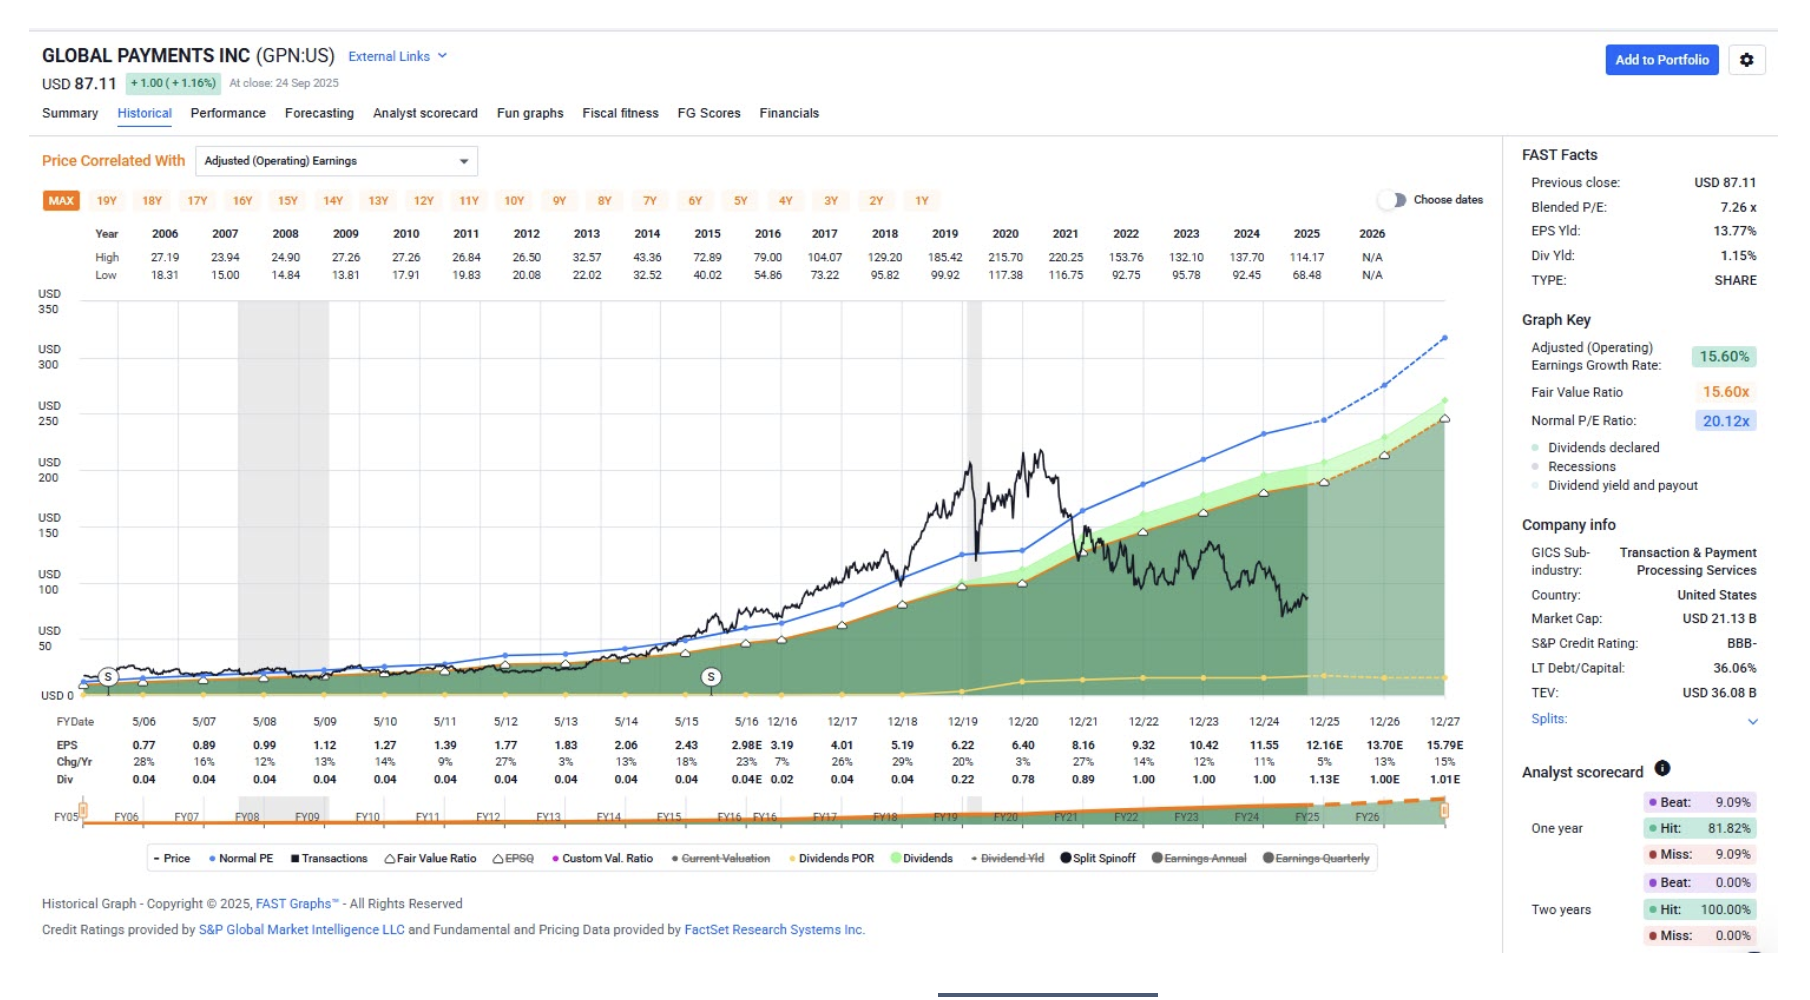Screen dimensions: 1810x1000
Task: Toggle Normal PE line in legend
Action: coord(241,858)
